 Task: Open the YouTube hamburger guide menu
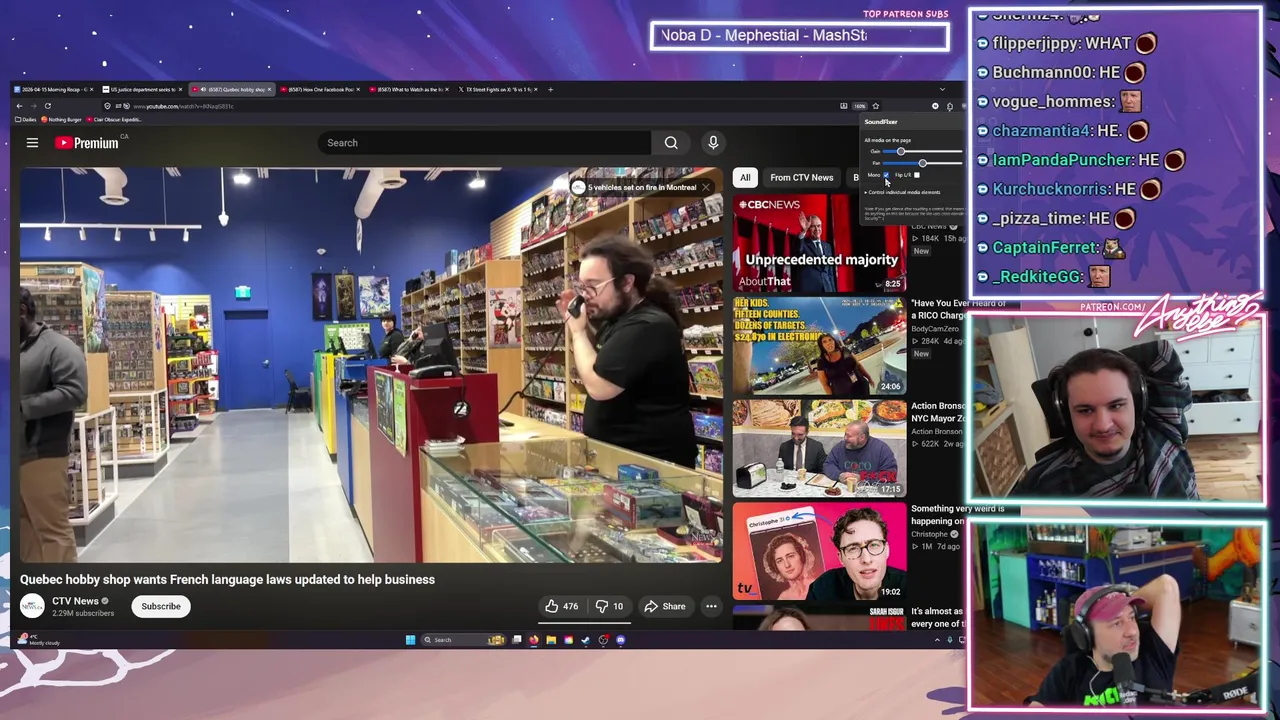click(x=32, y=143)
